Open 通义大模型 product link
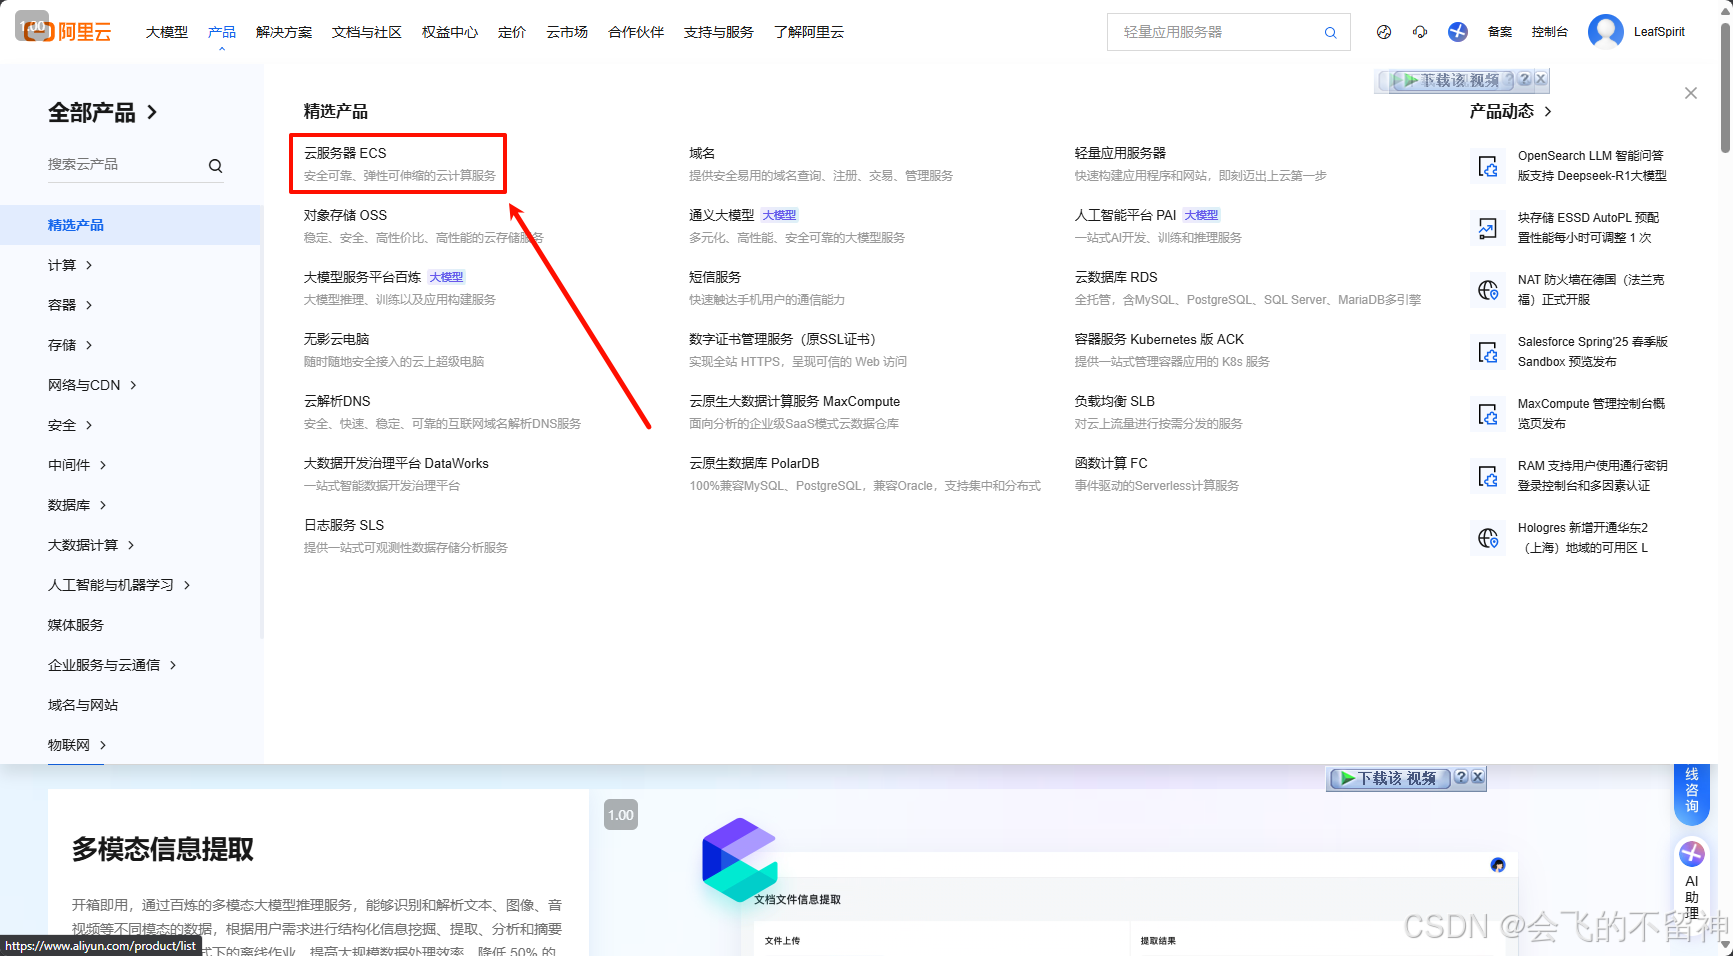The image size is (1733, 956). point(722,215)
